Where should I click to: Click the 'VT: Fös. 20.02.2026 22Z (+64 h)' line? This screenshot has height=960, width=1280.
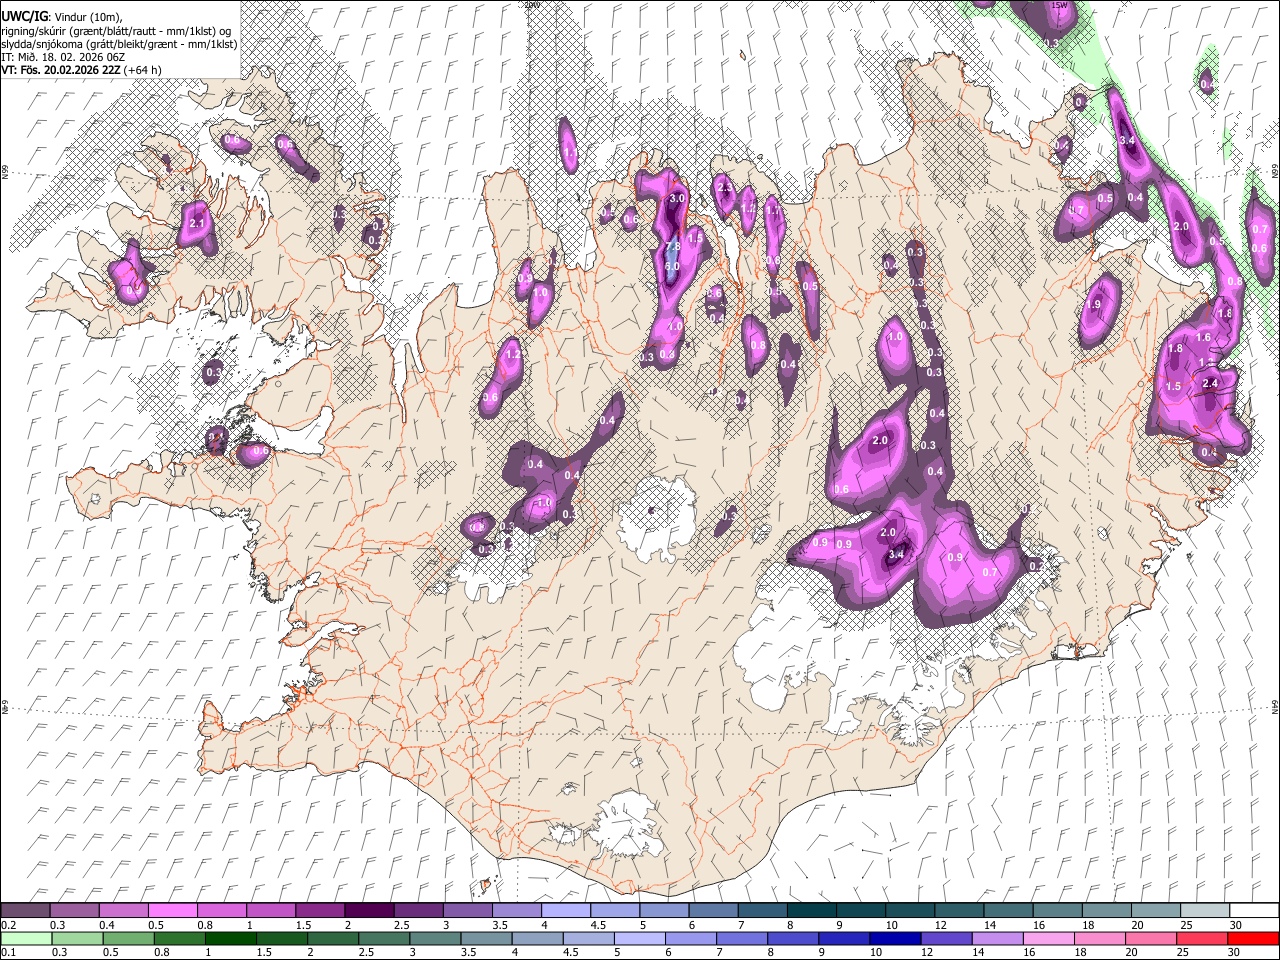(x=81, y=70)
